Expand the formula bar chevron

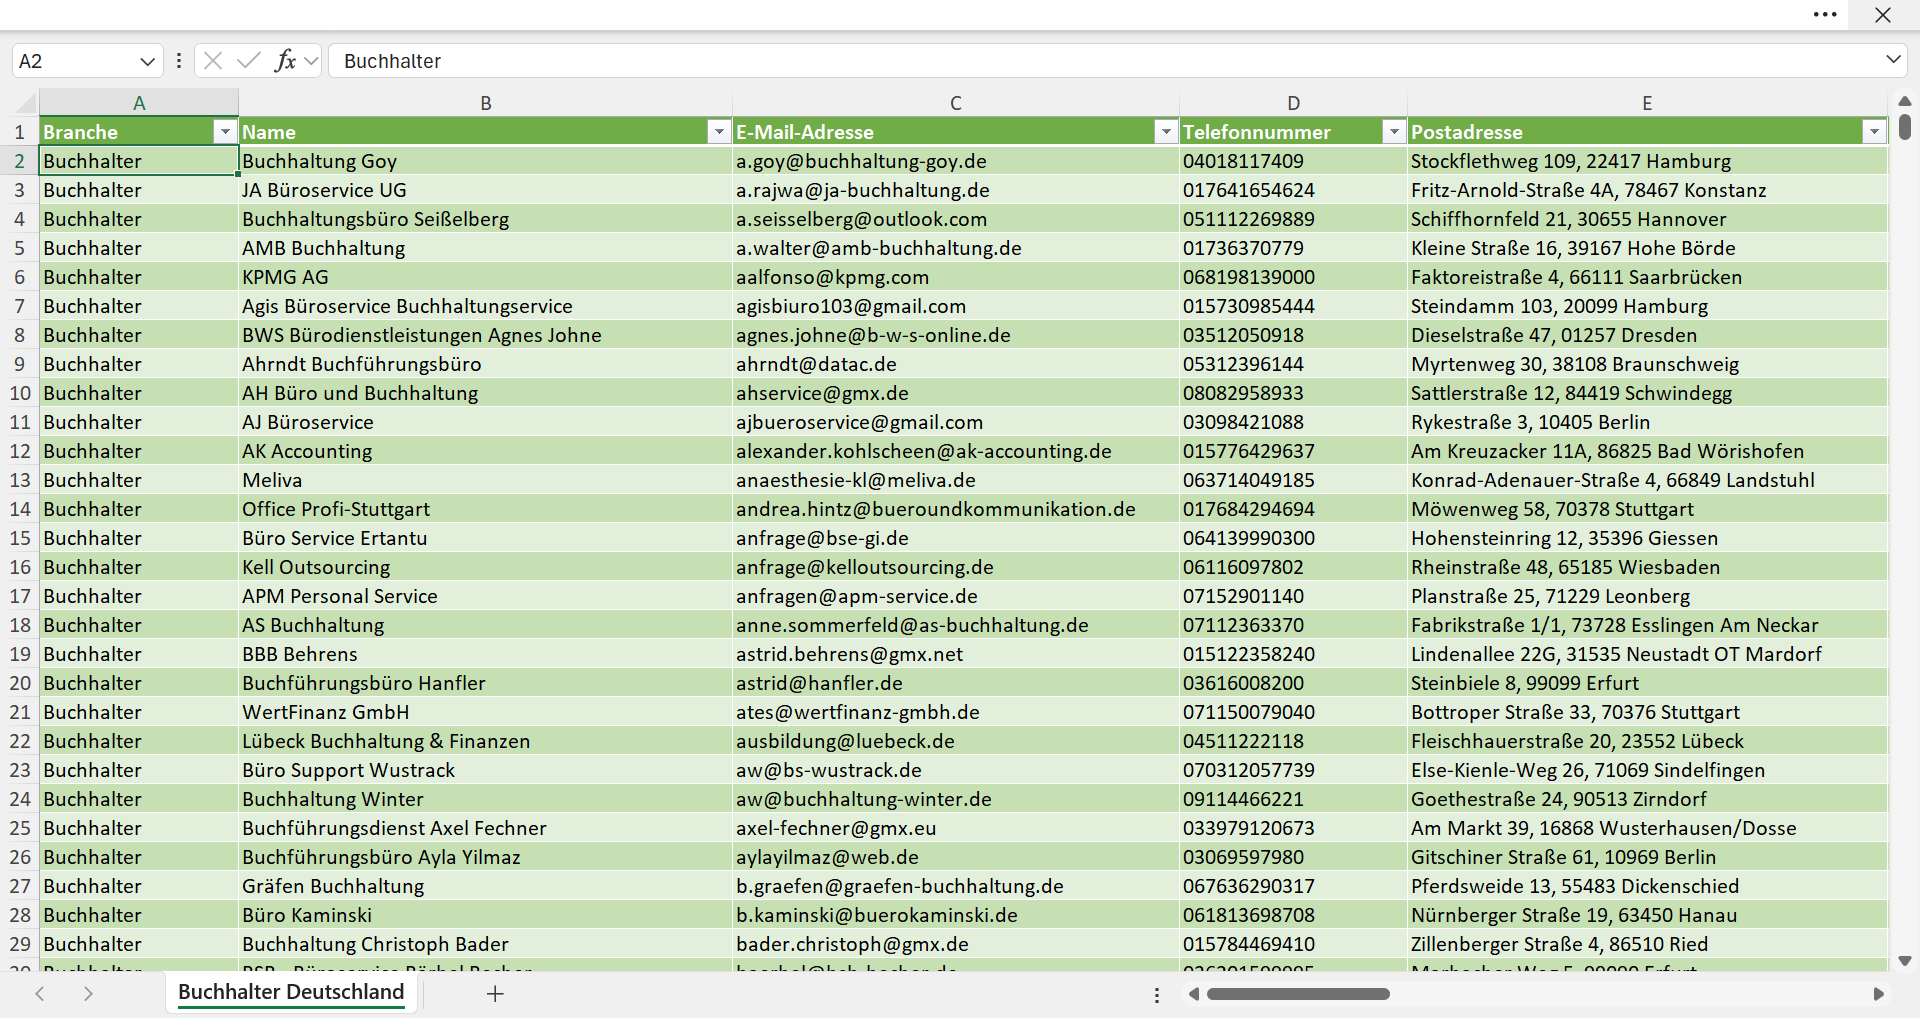[x=1893, y=60]
